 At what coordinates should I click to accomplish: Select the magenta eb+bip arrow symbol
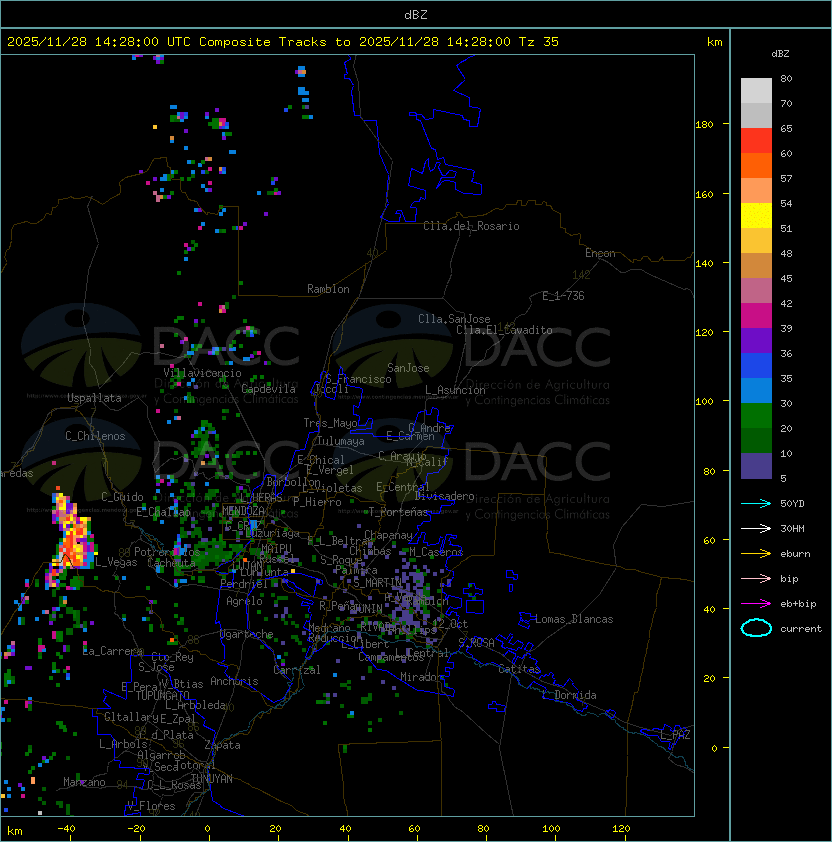pyautogui.click(x=756, y=604)
